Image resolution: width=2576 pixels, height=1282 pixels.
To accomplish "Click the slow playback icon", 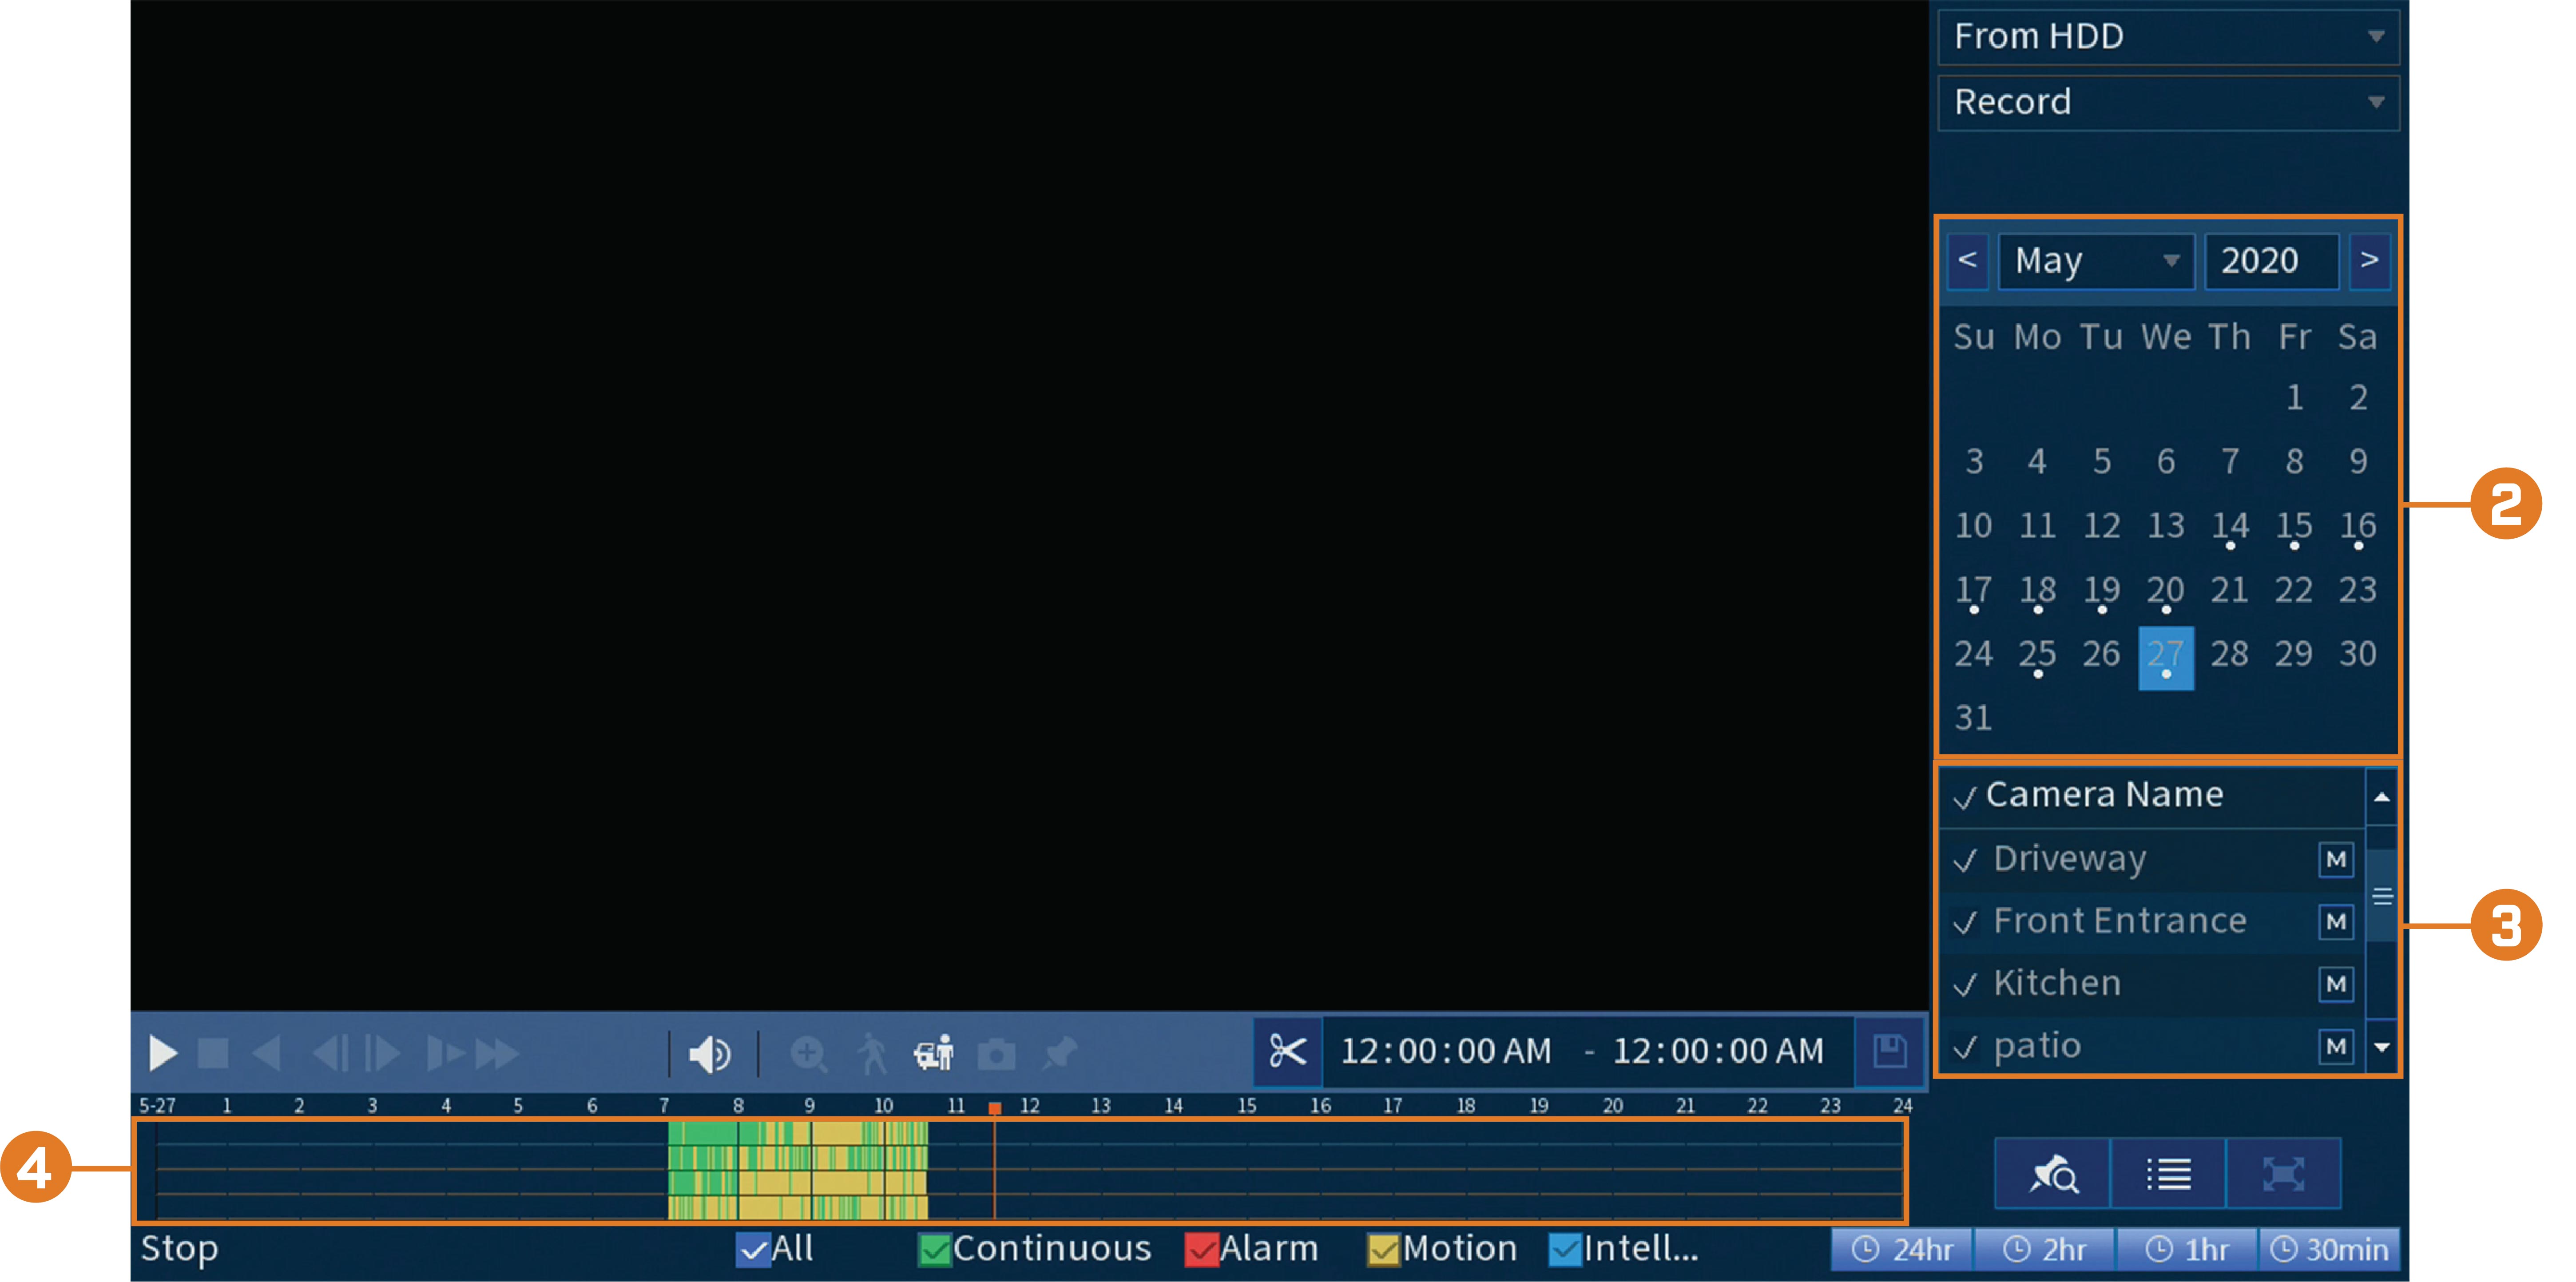I will [445, 1053].
